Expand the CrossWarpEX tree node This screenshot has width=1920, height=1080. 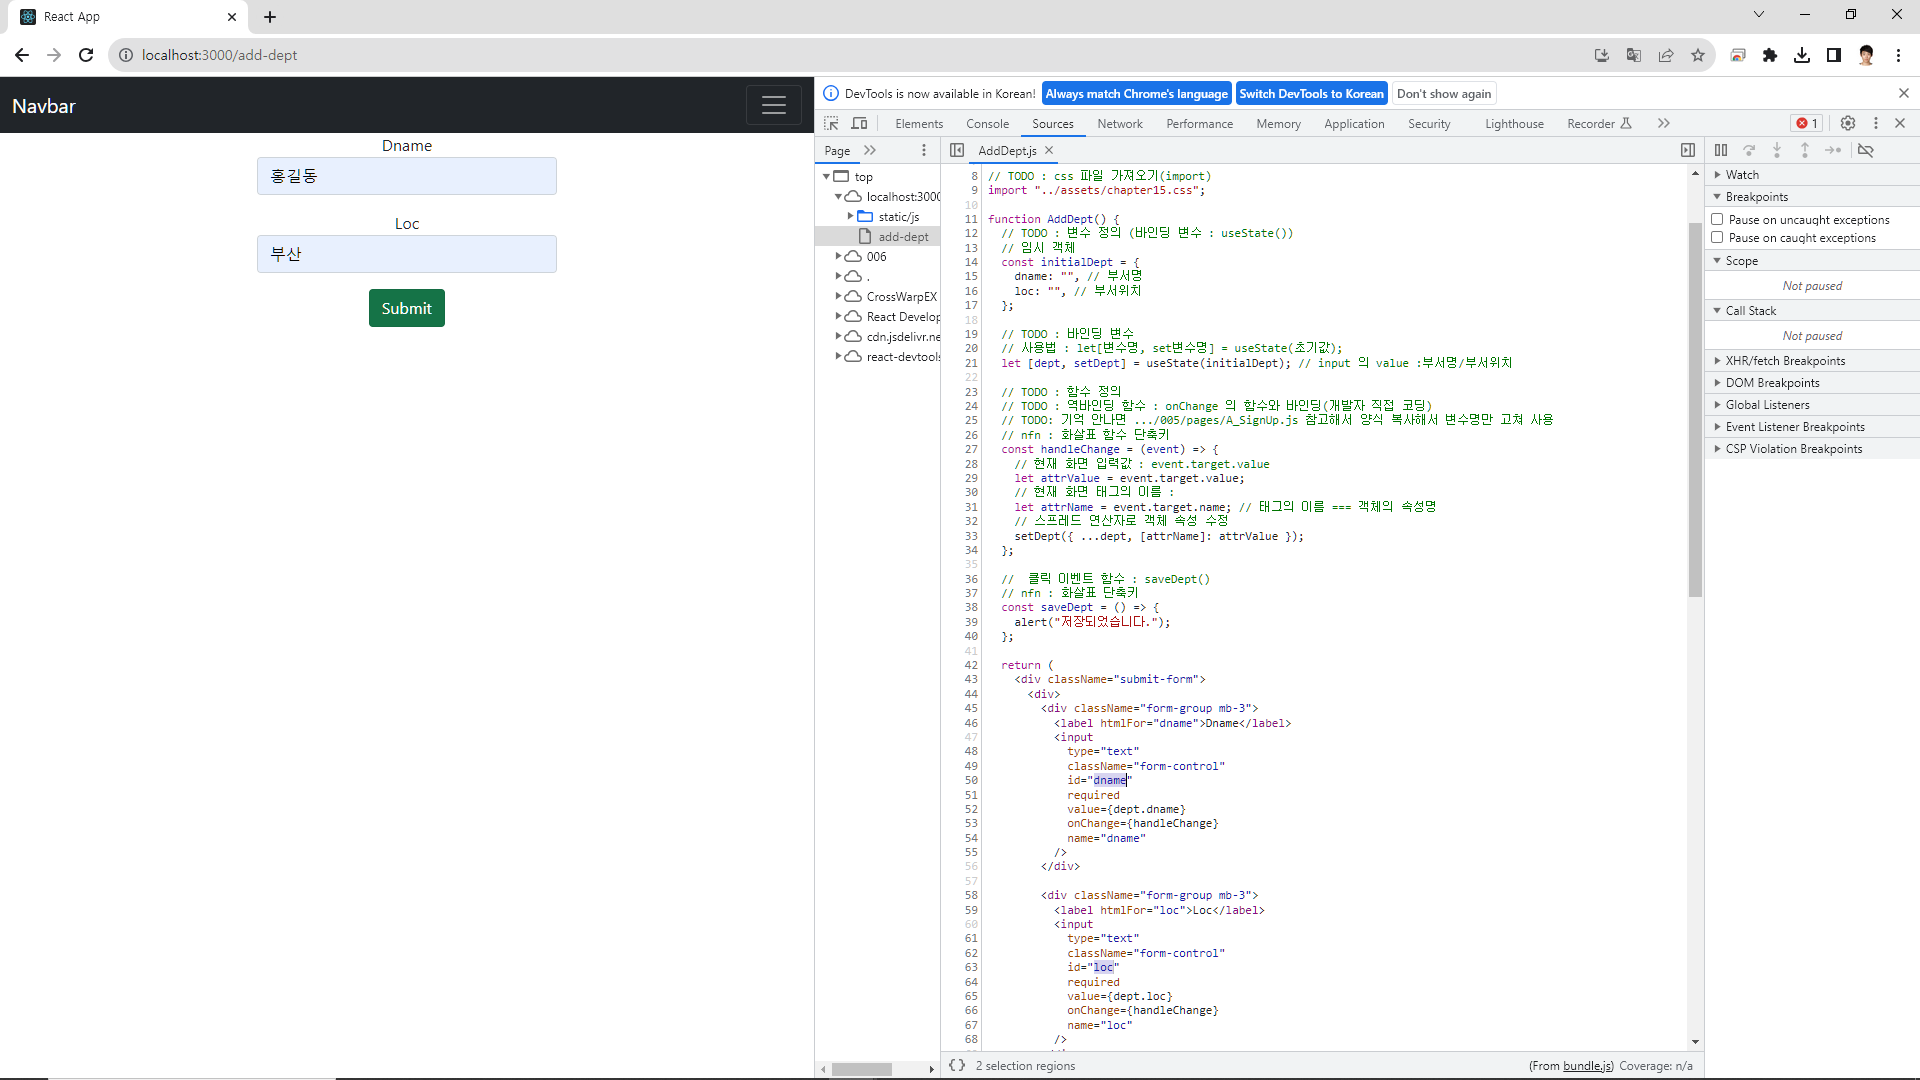coord(838,296)
